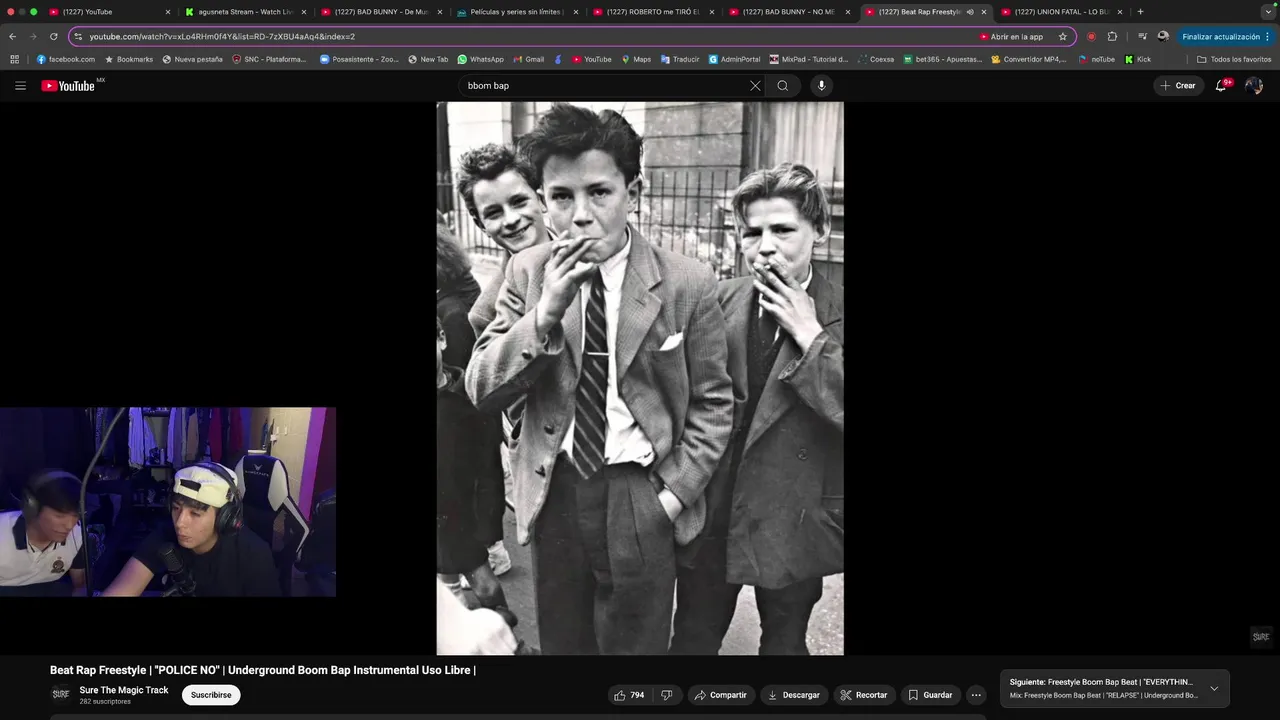Open noTube bookmark

click(1096, 59)
